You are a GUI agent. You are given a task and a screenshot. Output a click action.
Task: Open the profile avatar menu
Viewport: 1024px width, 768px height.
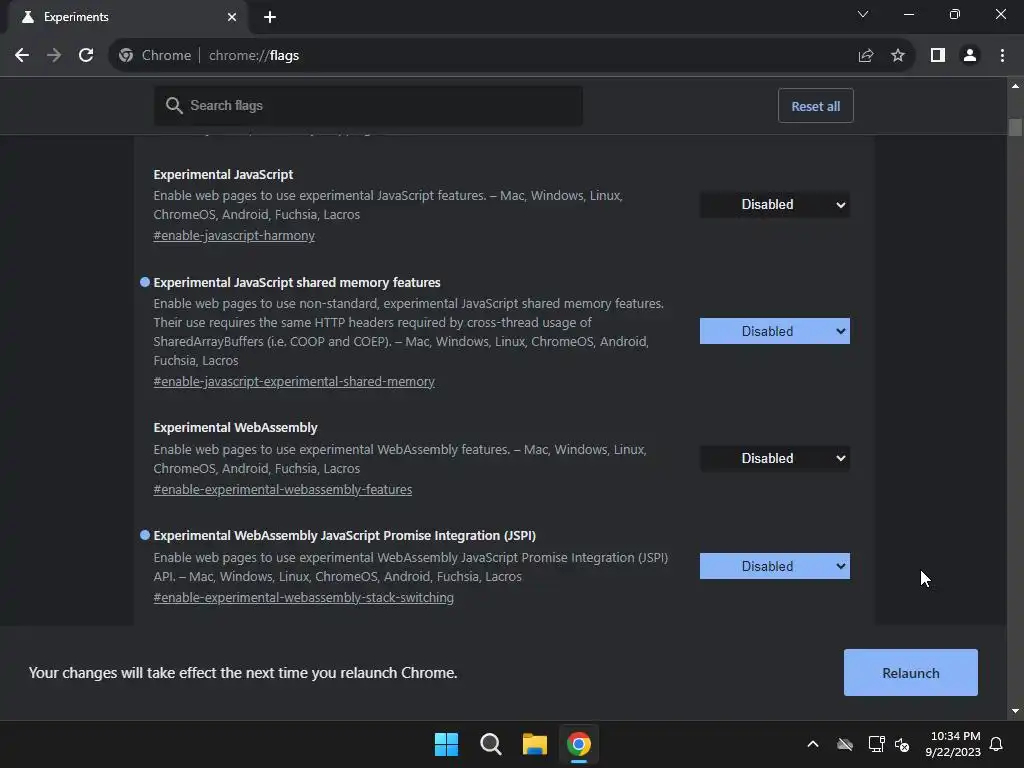click(970, 56)
